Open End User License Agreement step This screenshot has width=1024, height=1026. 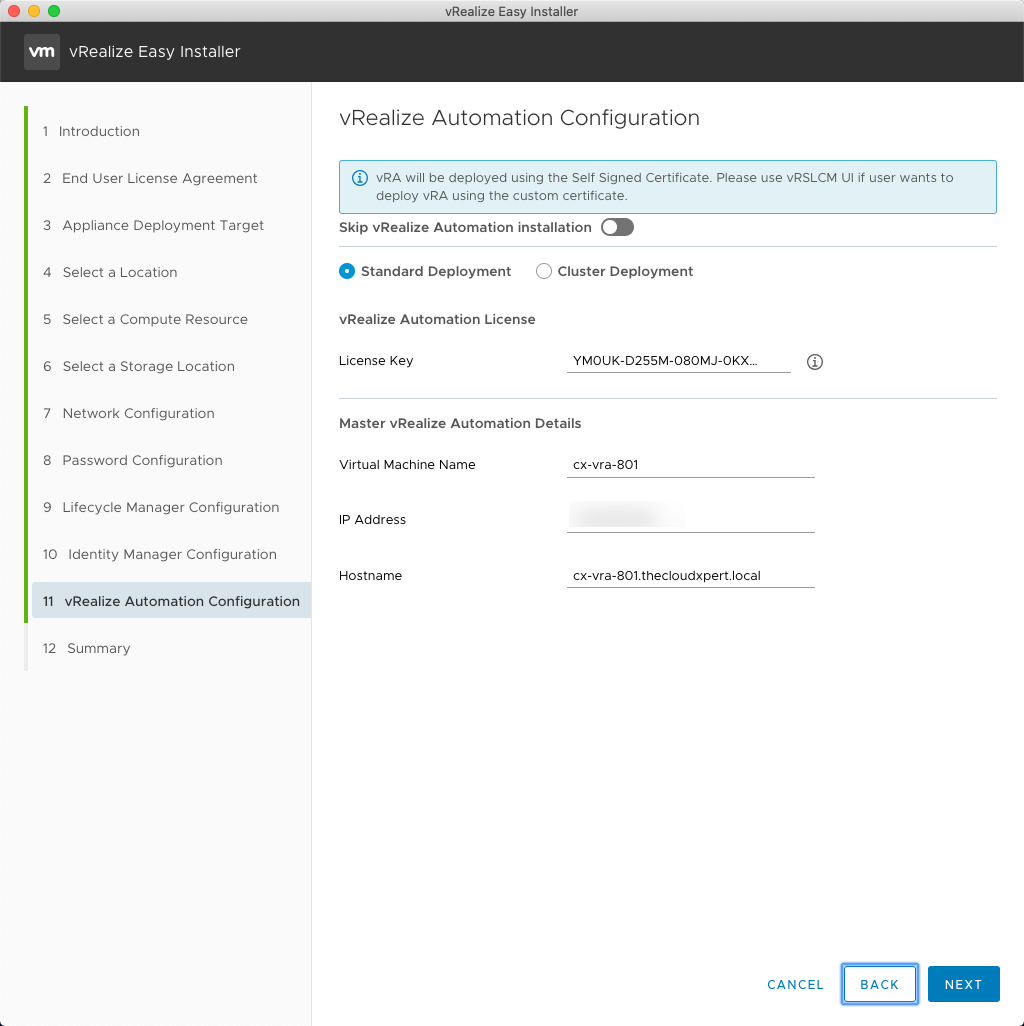coord(159,178)
